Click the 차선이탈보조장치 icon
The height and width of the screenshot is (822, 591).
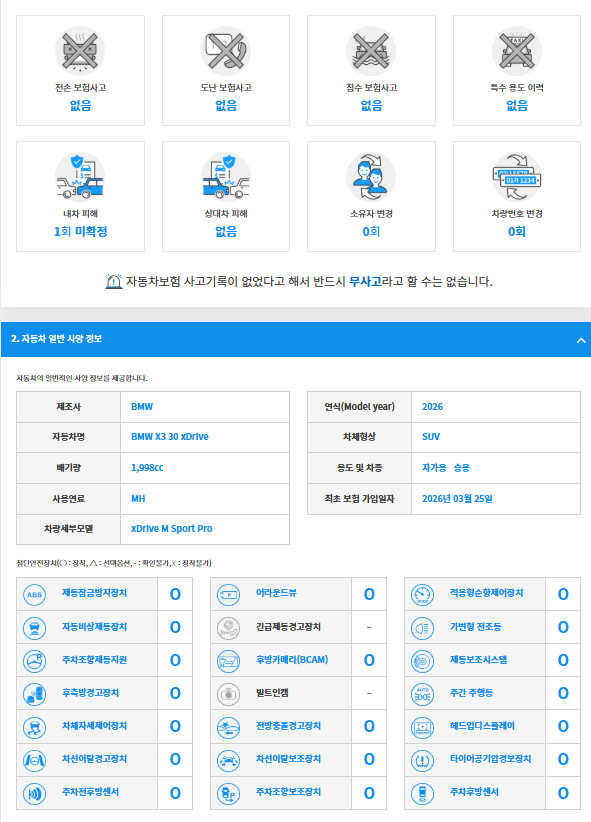click(x=229, y=760)
